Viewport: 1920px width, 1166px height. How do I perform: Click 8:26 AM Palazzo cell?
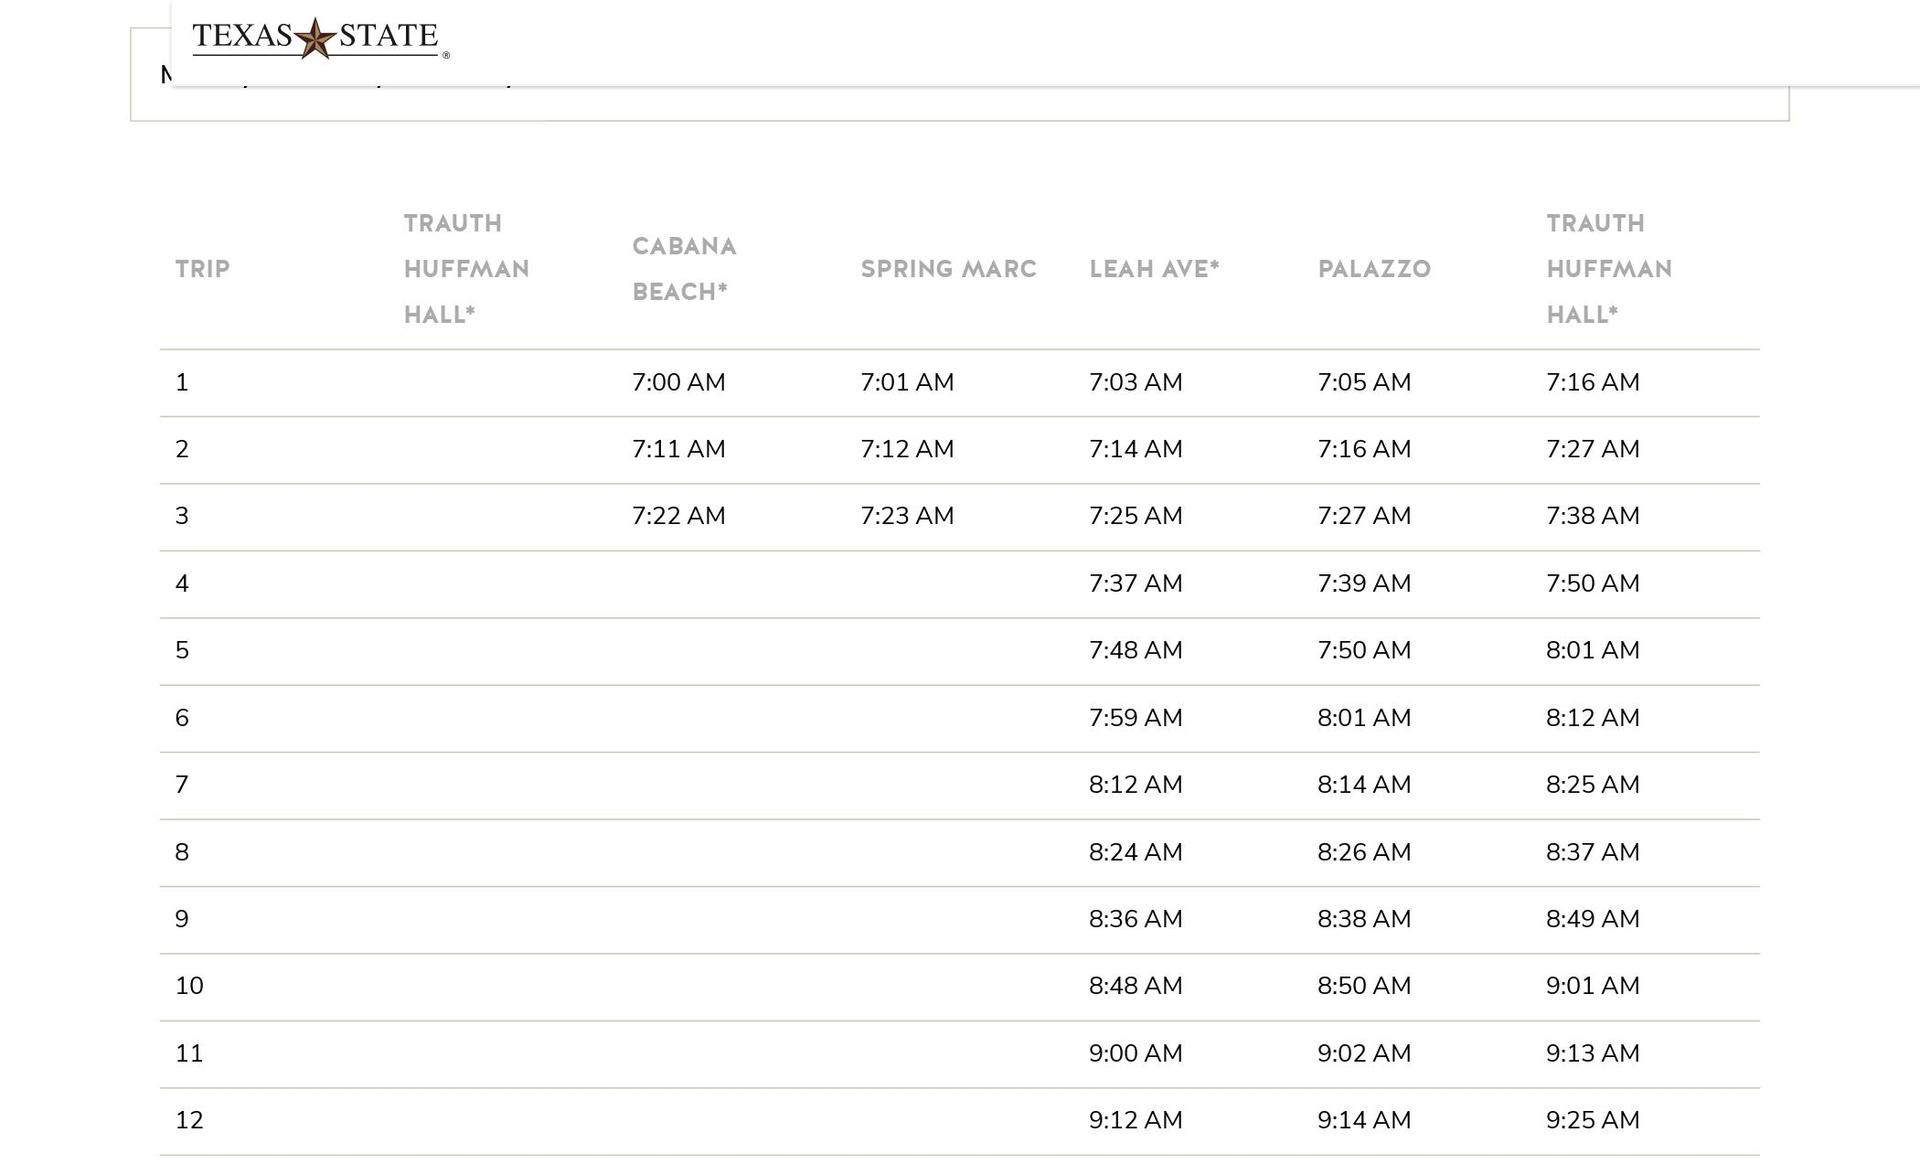pos(1364,853)
